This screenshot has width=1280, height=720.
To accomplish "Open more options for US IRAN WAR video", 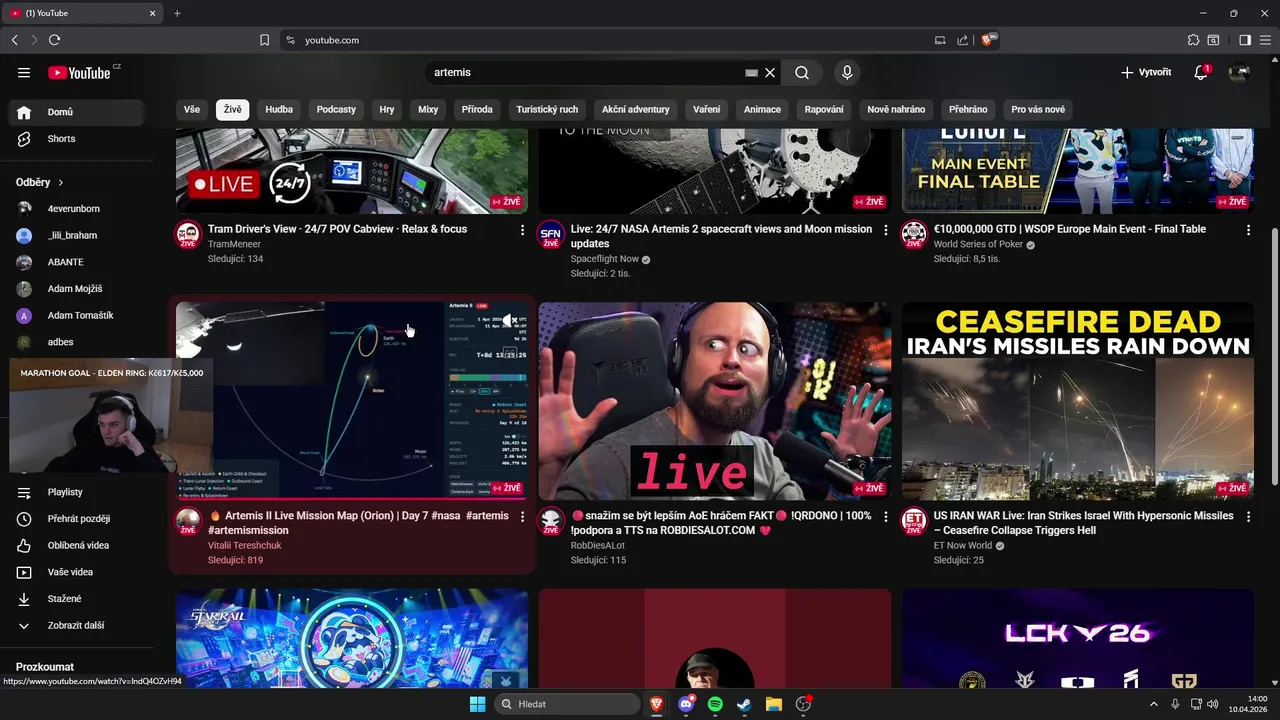I will point(1248,517).
